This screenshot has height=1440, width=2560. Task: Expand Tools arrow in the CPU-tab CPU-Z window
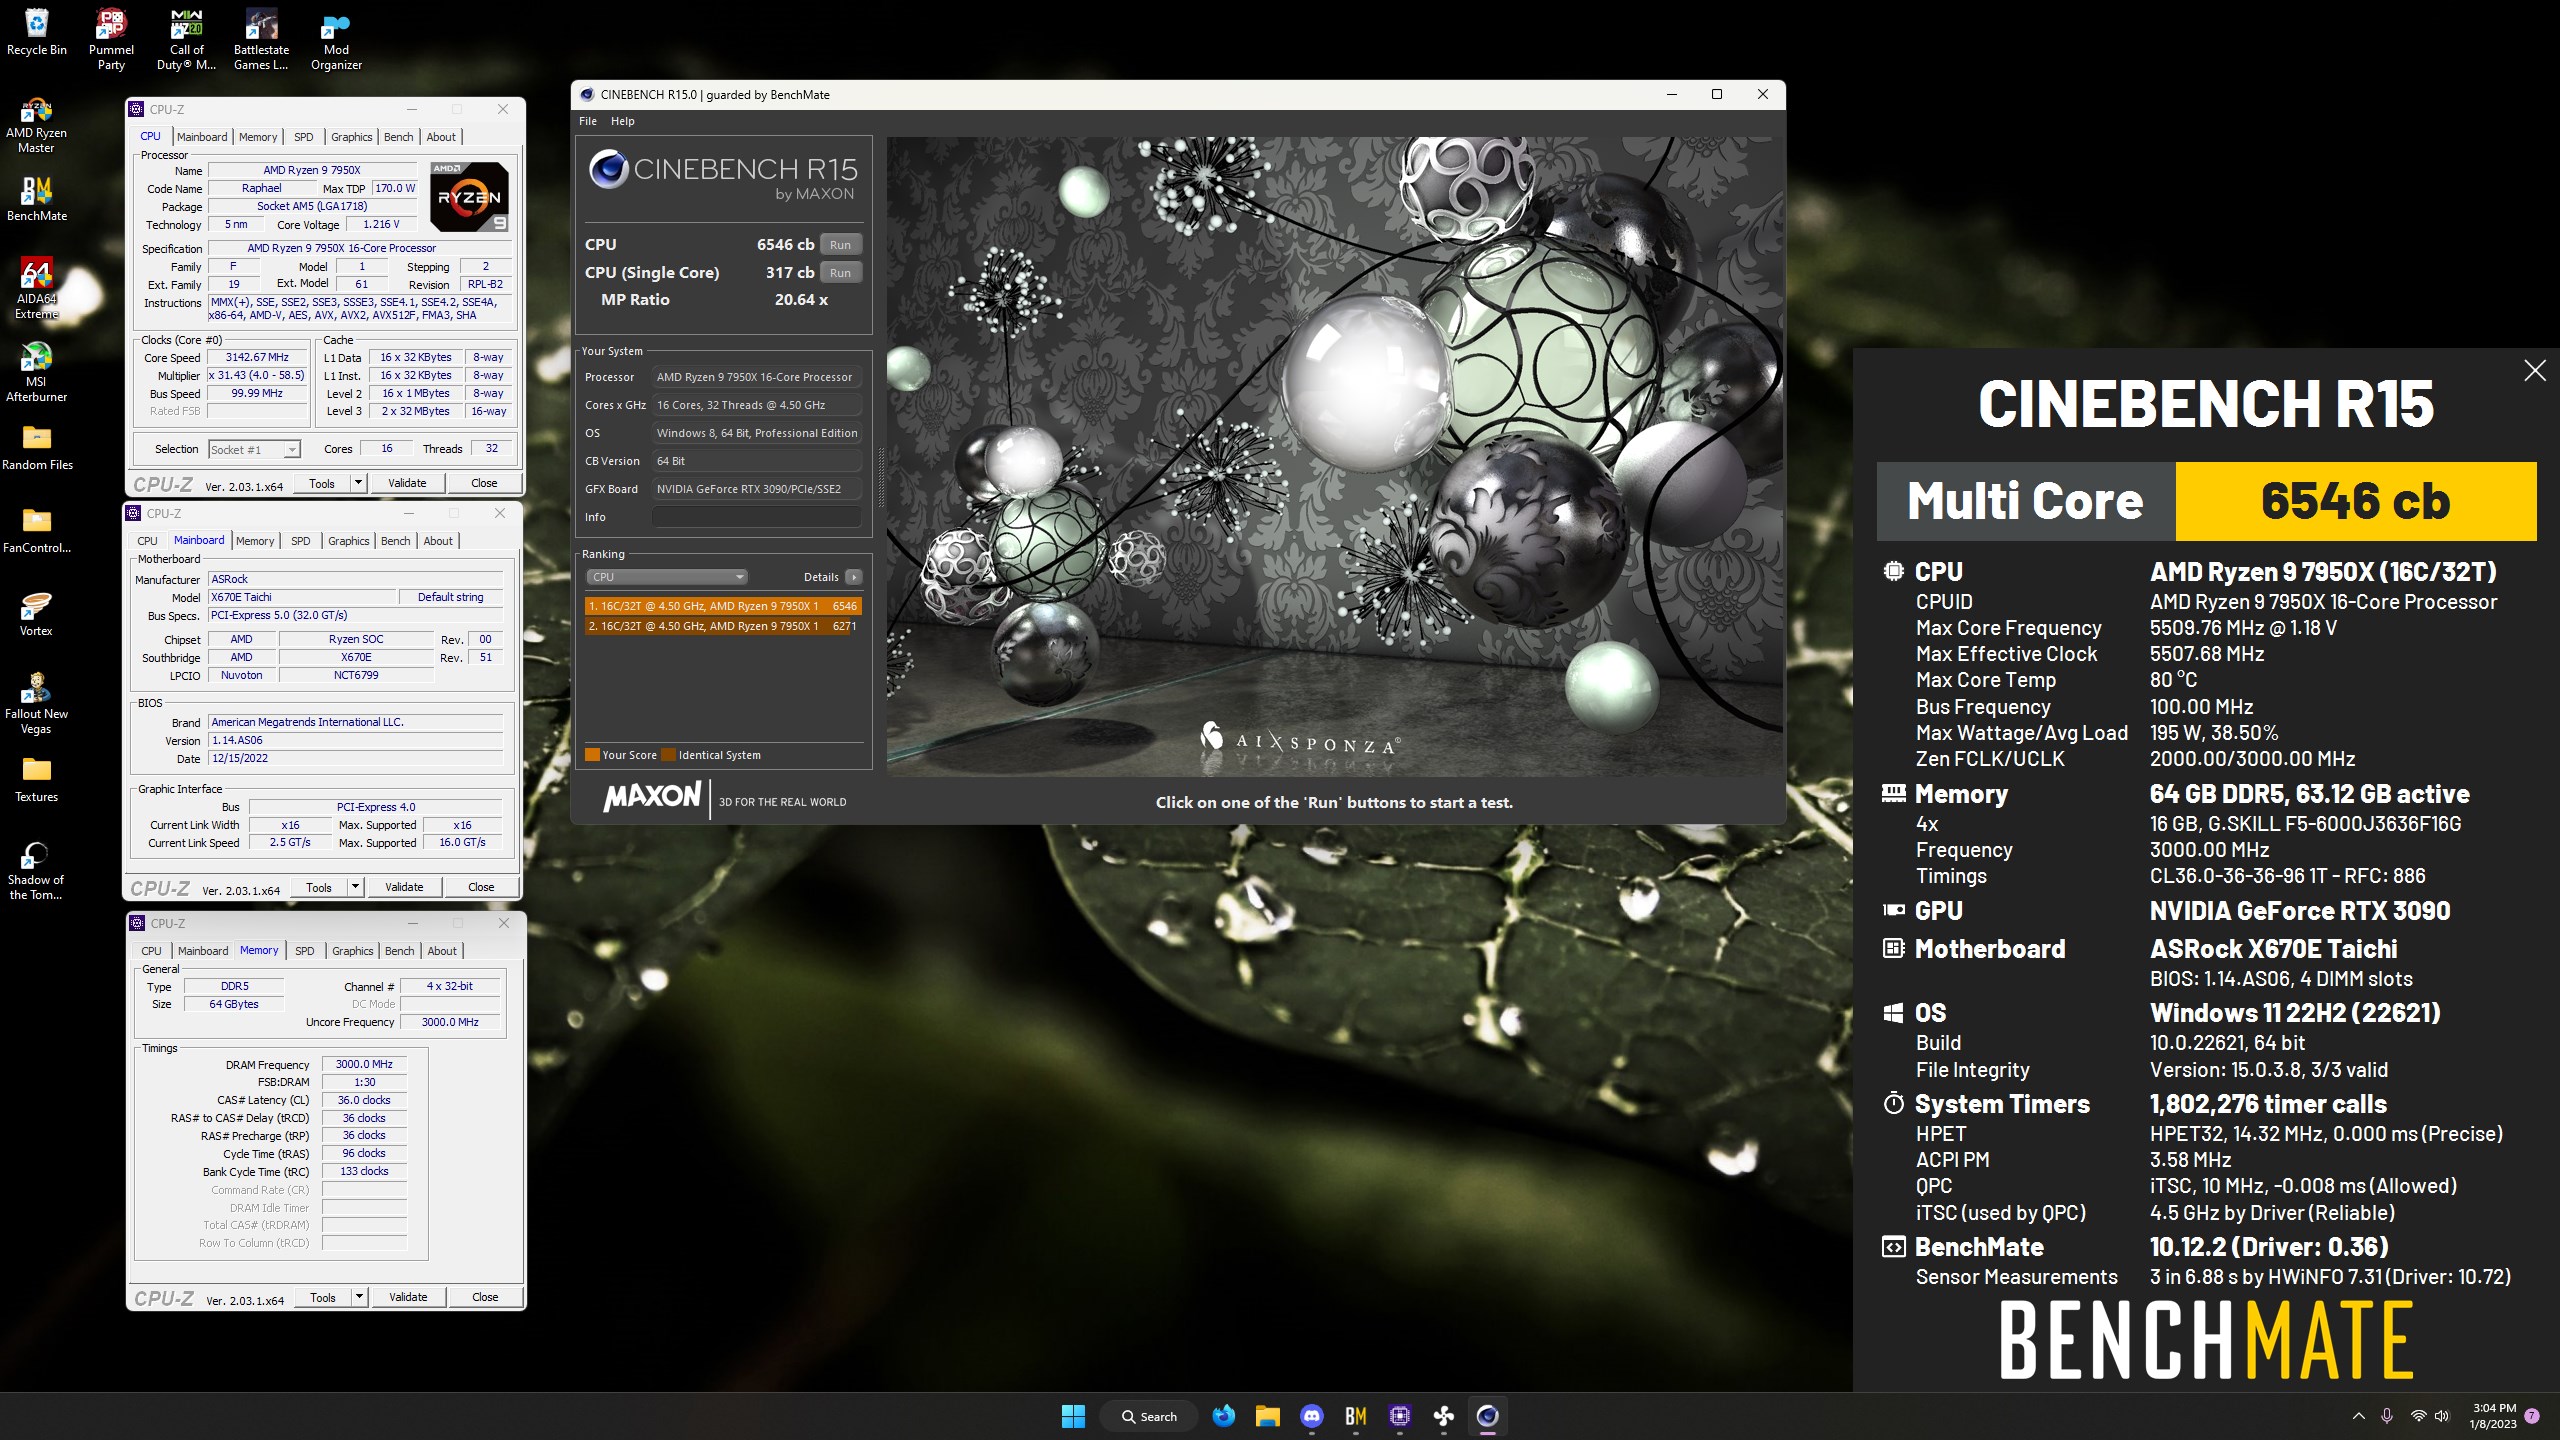click(358, 483)
